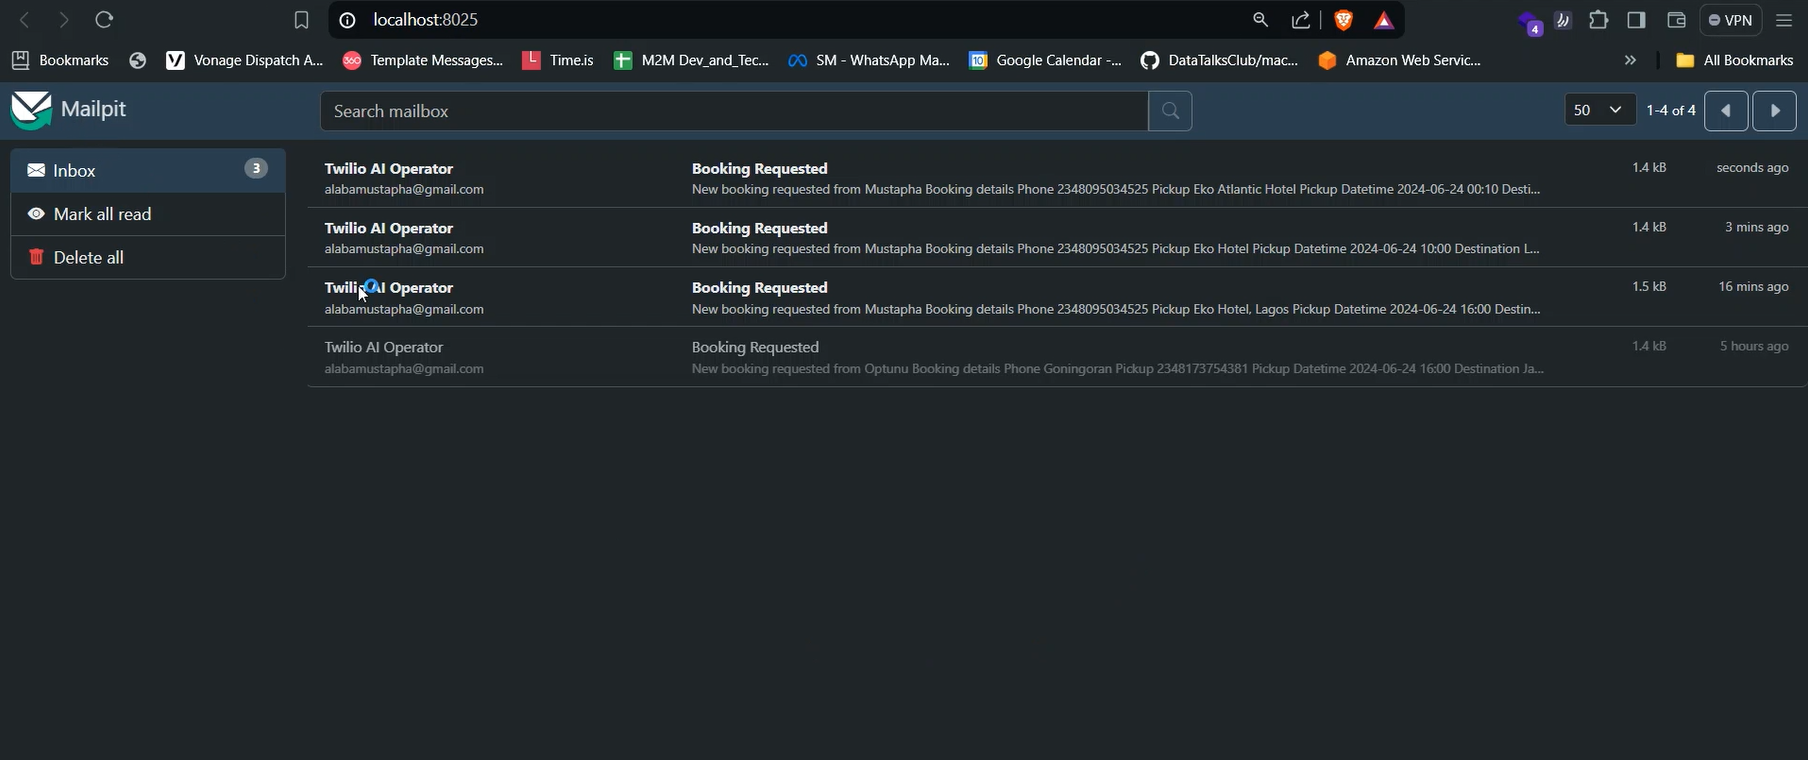Open the browser hamburger menu
The image size is (1808, 760).
click(1784, 20)
